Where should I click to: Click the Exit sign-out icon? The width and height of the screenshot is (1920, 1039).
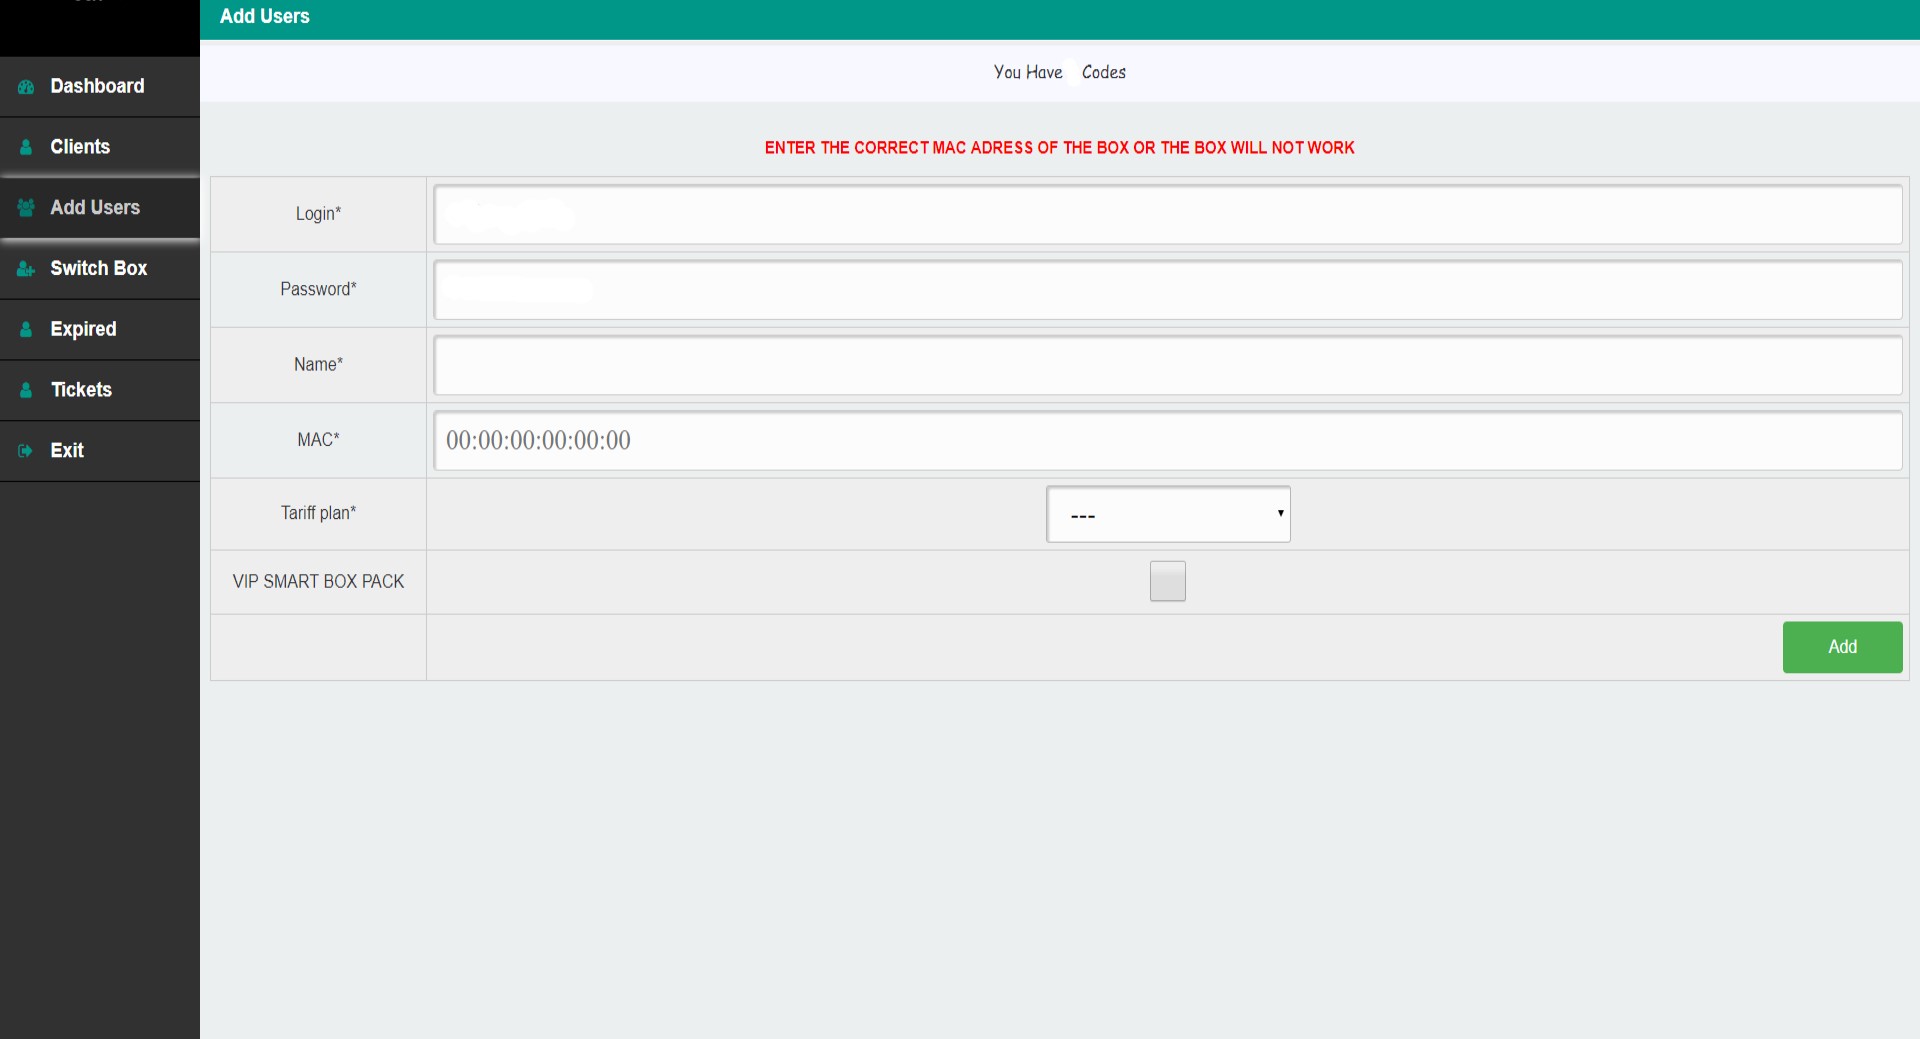(25, 451)
